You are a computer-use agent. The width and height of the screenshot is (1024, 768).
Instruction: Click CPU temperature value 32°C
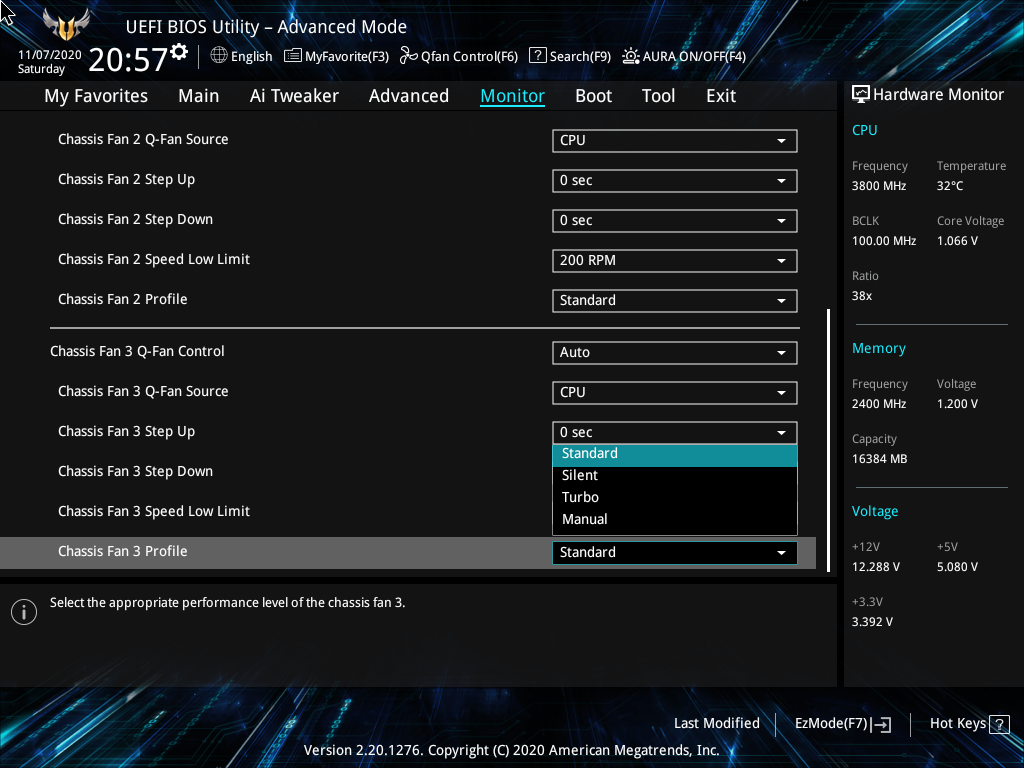950,186
